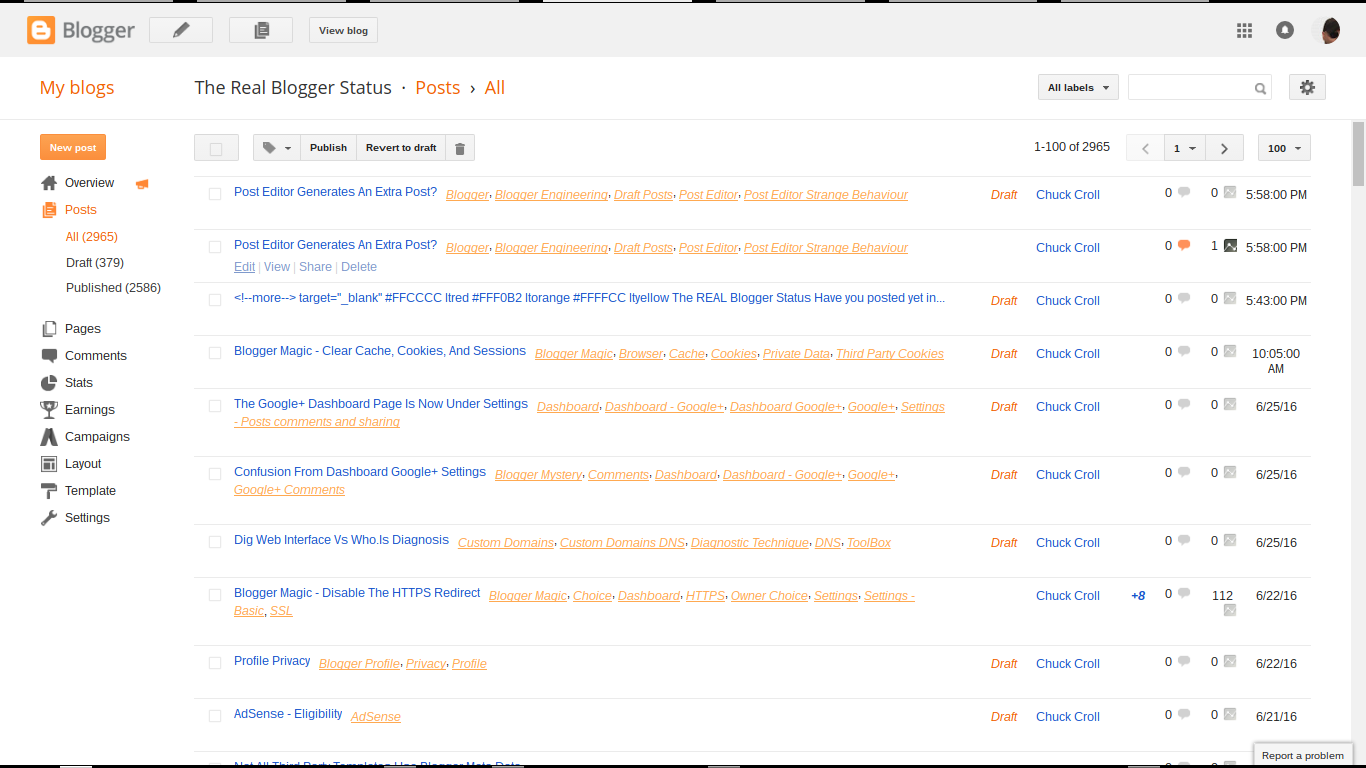Click the Layout icon in sidebar

pos(49,464)
